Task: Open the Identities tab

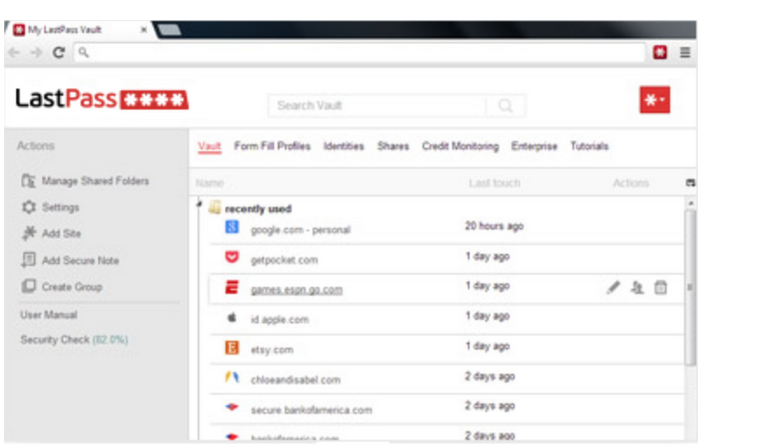Action: 344,146
